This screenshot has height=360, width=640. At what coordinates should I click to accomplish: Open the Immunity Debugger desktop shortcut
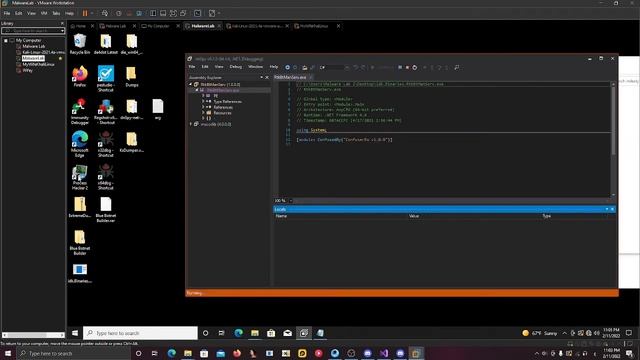pos(80,111)
